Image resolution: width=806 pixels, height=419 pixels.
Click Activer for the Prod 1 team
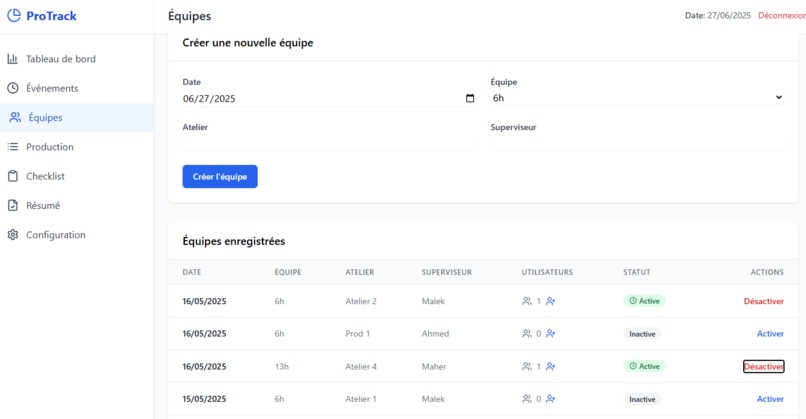pyautogui.click(x=770, y=333)
